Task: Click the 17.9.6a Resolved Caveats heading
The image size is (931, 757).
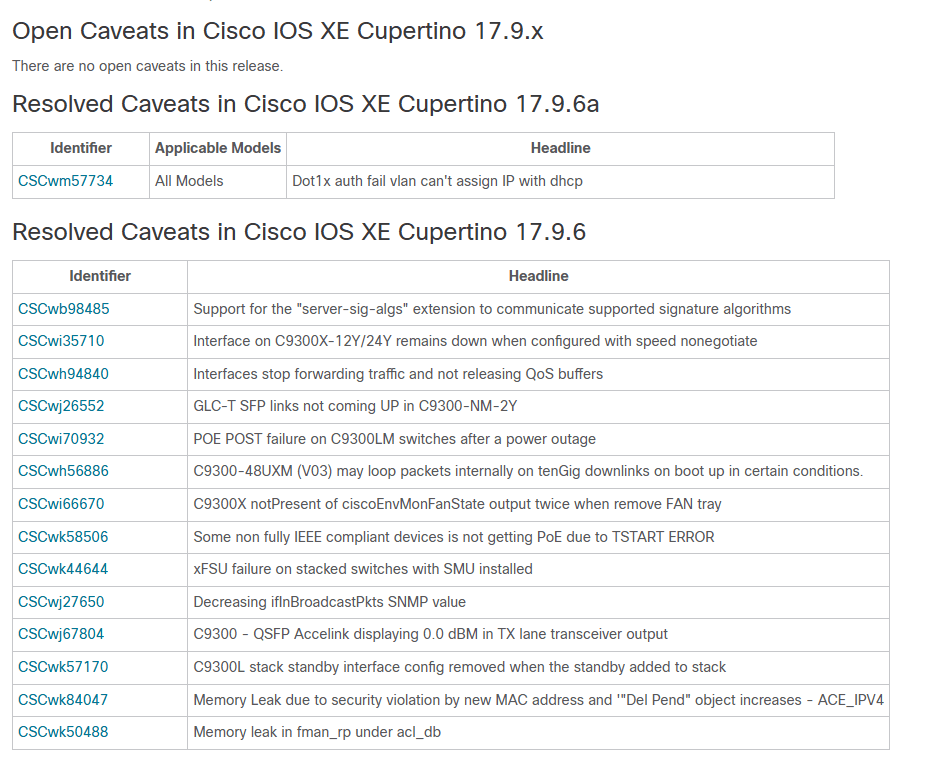Action: point(305,104)
